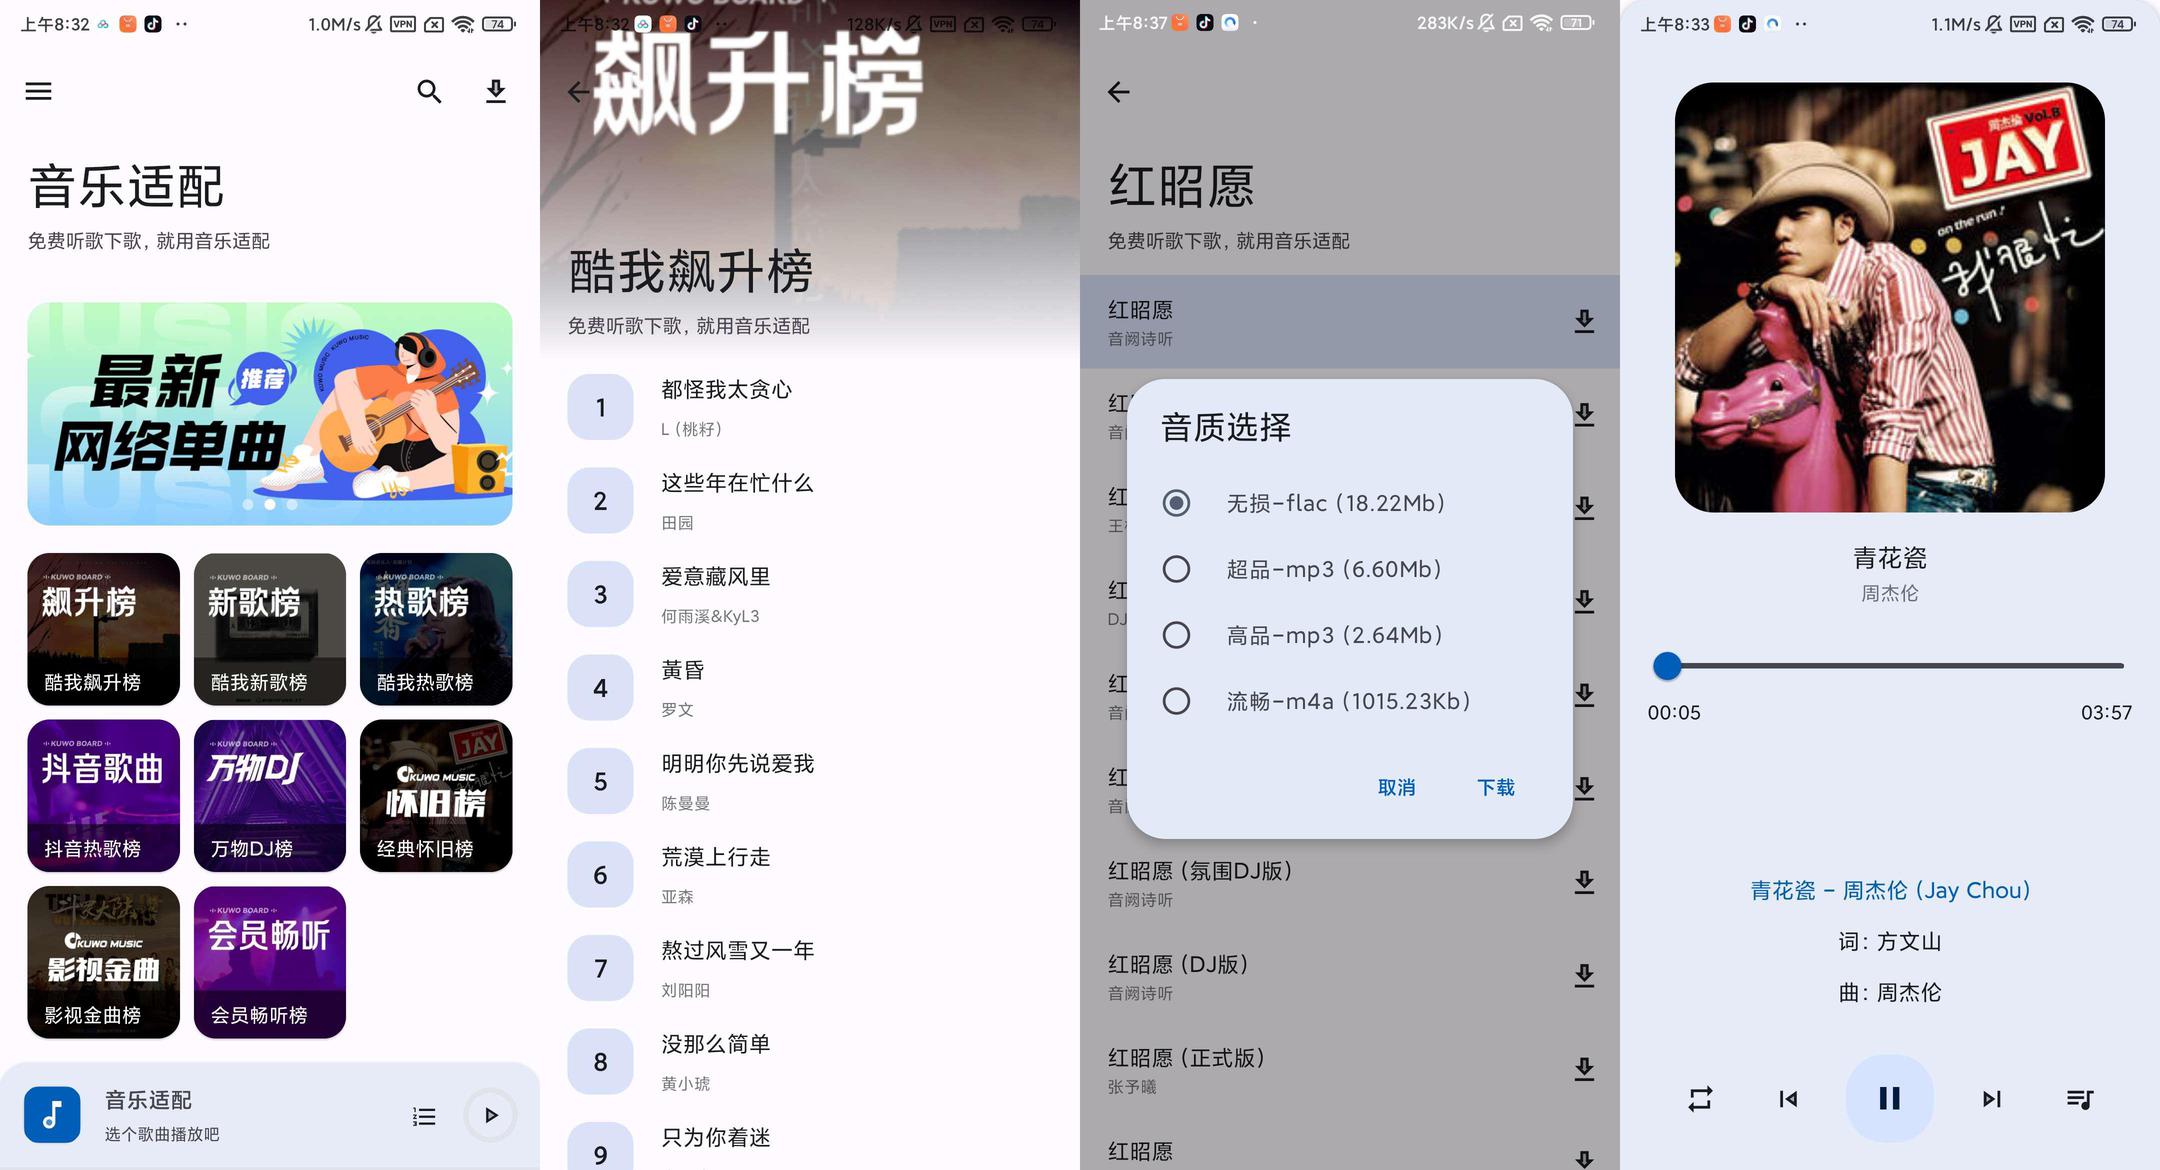The image size is (2160, 1170).
Task: Choose 流畅-m4a quality radio button
Action: (1176, 701)
